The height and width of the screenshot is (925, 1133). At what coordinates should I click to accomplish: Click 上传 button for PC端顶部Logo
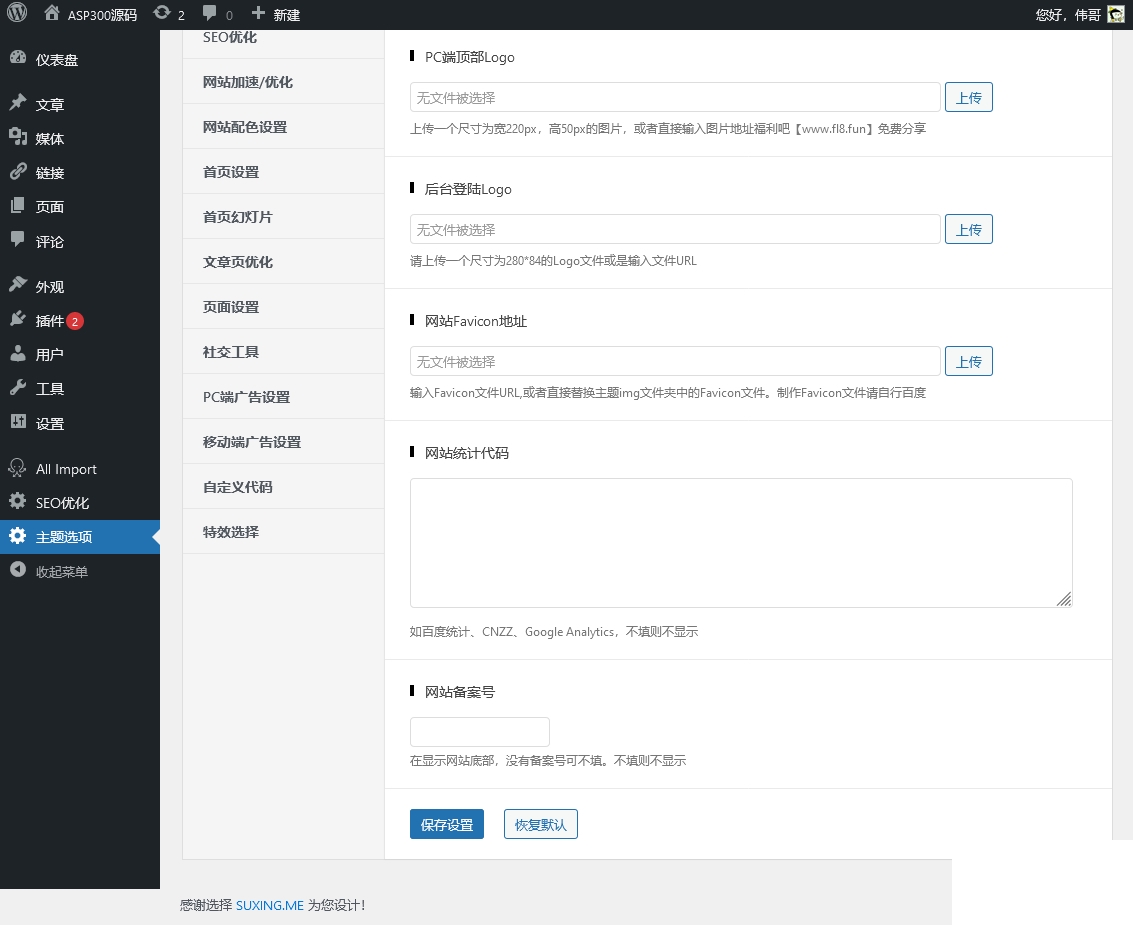(x=968, y=98)
